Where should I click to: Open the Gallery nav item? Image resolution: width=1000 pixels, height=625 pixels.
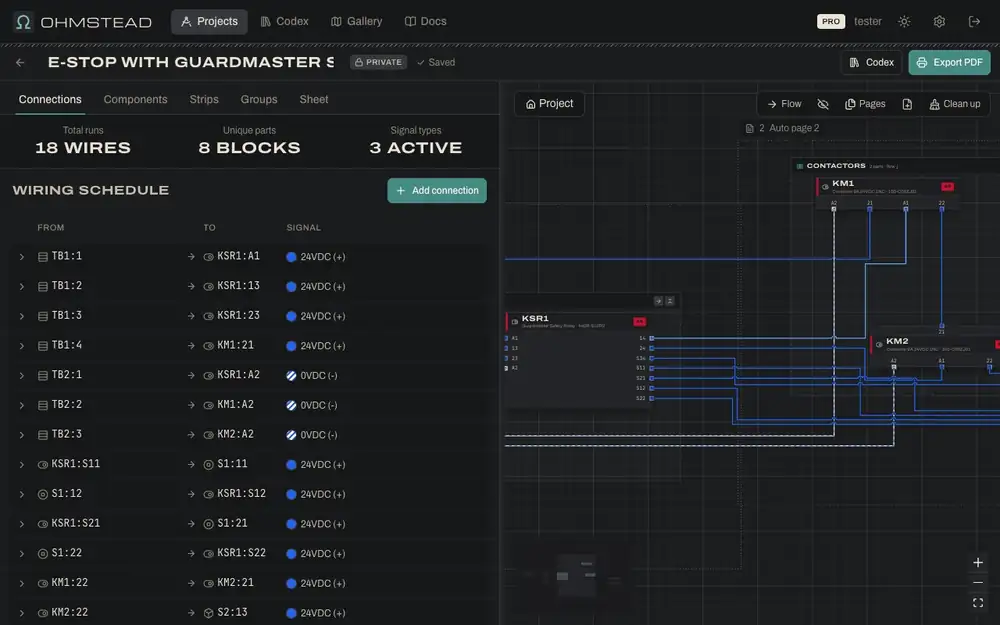(357, 22)
